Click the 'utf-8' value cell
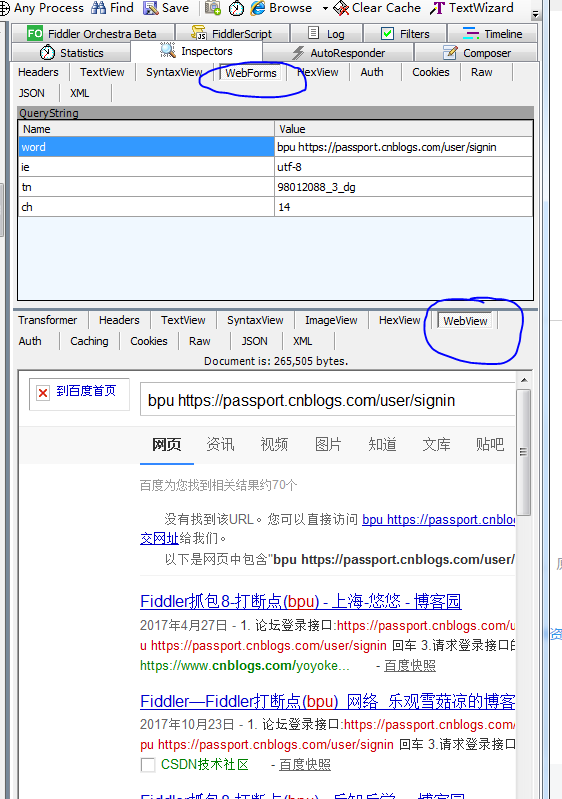562x799 pixels. pos(404,167)
